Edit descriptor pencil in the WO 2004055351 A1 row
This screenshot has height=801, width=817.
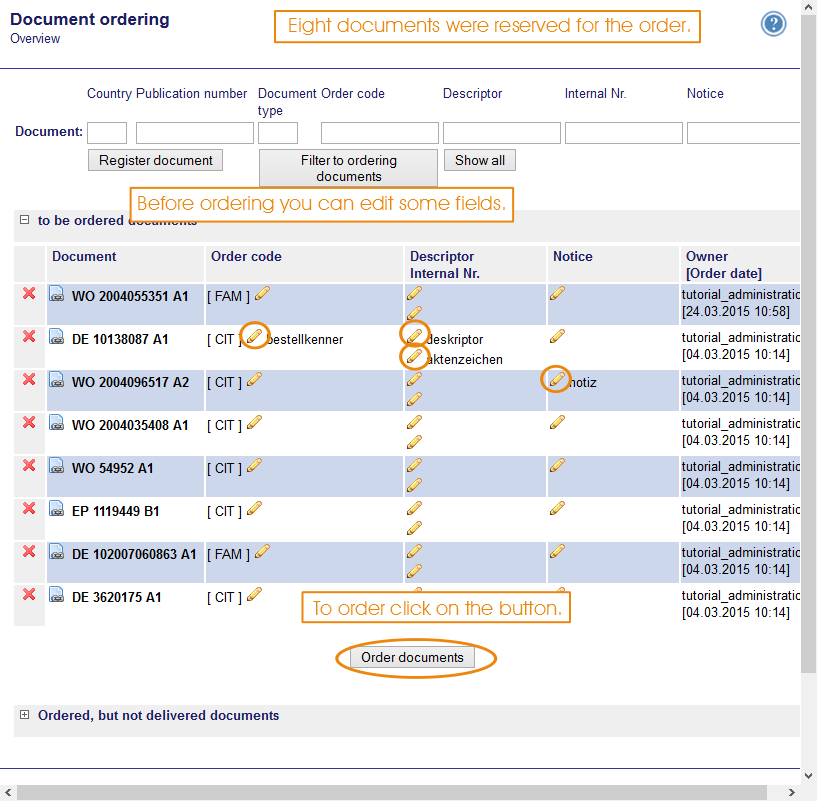[x=414, y=293]
